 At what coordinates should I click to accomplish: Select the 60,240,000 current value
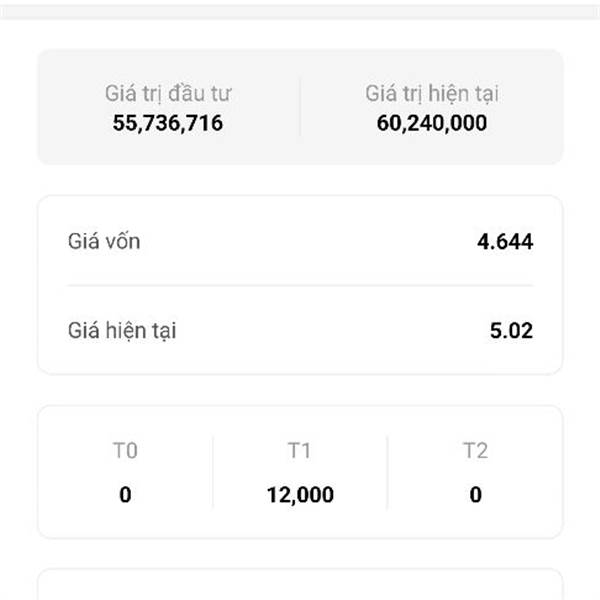pyautogui.click(x=432, y=123)
